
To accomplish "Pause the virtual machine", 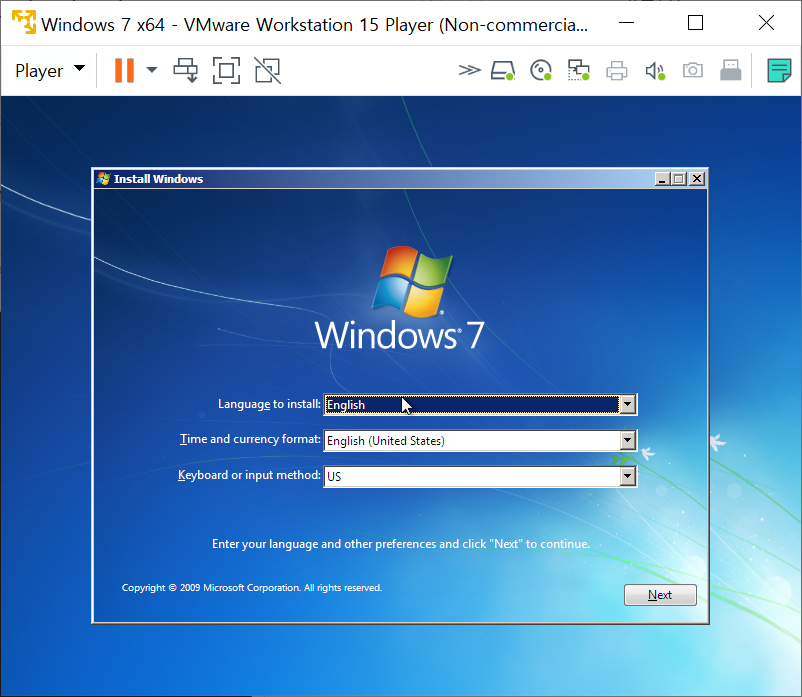I will tap(124, 70).
